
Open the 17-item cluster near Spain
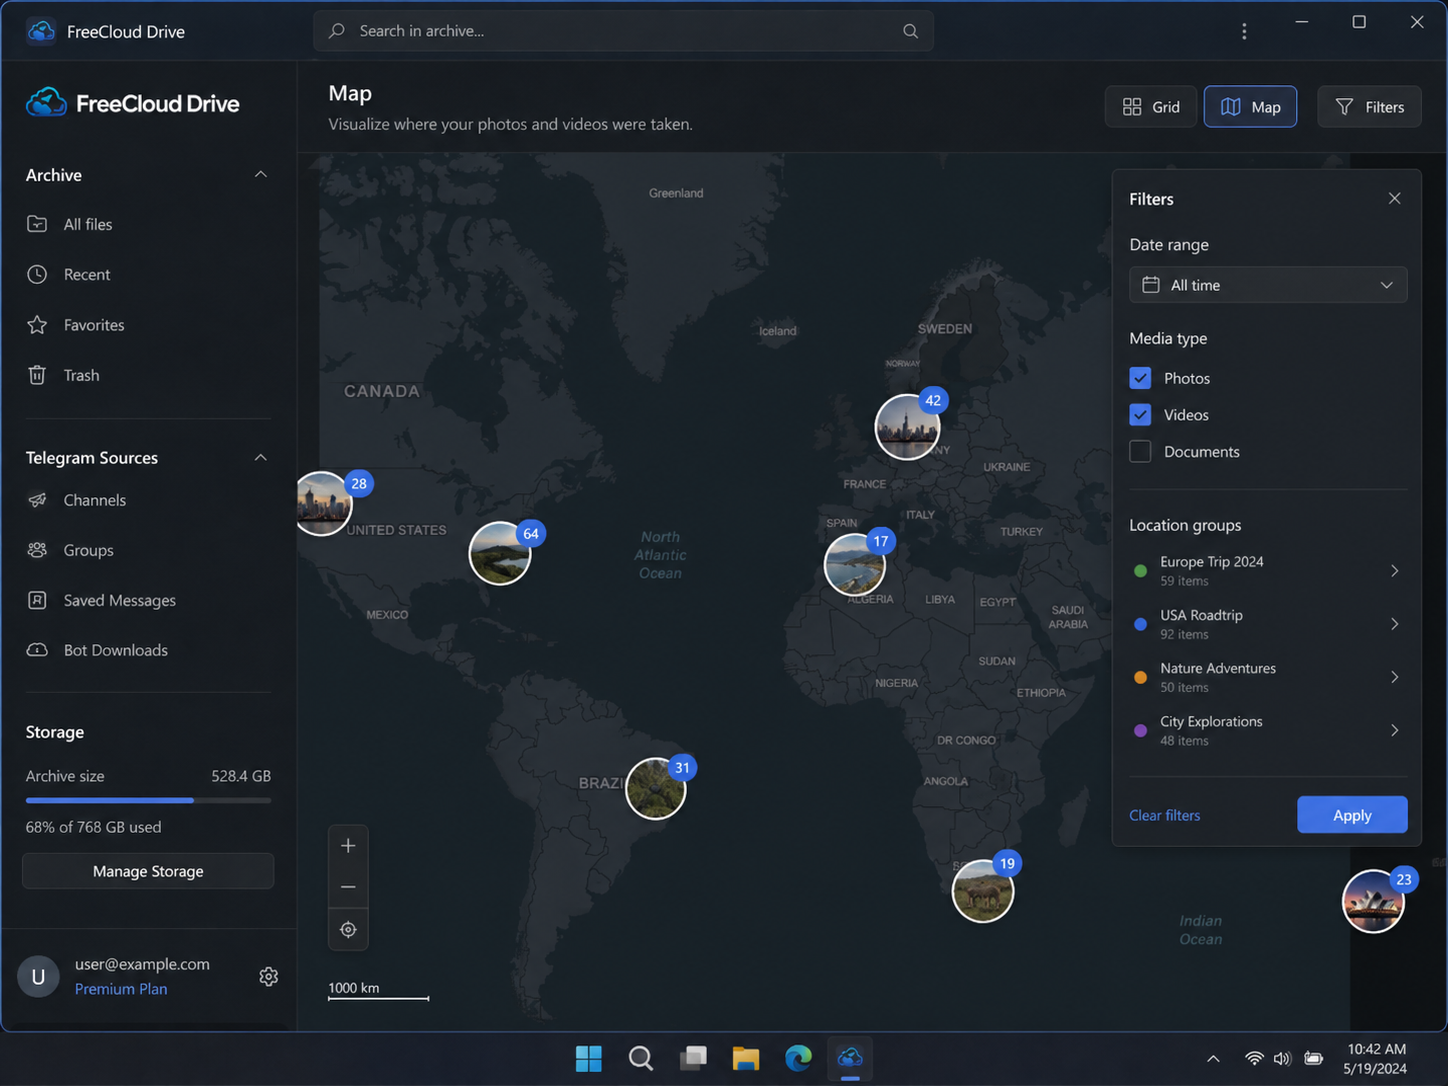click(x=855, y=564)
